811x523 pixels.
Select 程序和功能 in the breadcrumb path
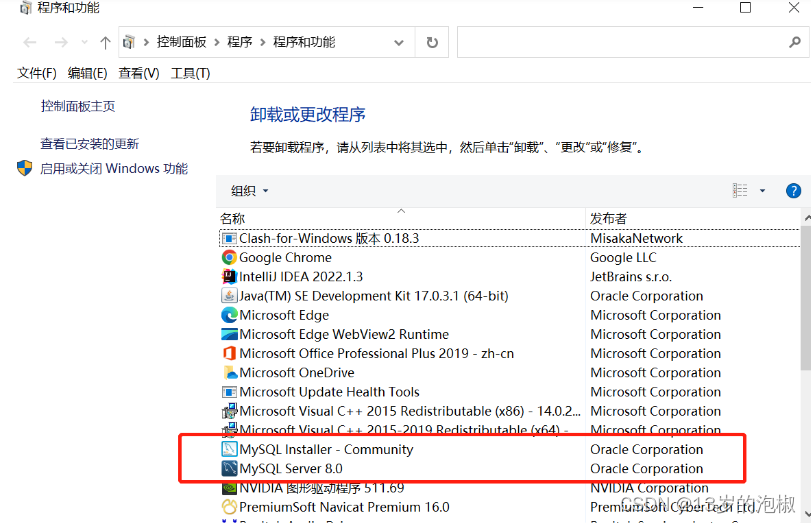tap(304, 42)
